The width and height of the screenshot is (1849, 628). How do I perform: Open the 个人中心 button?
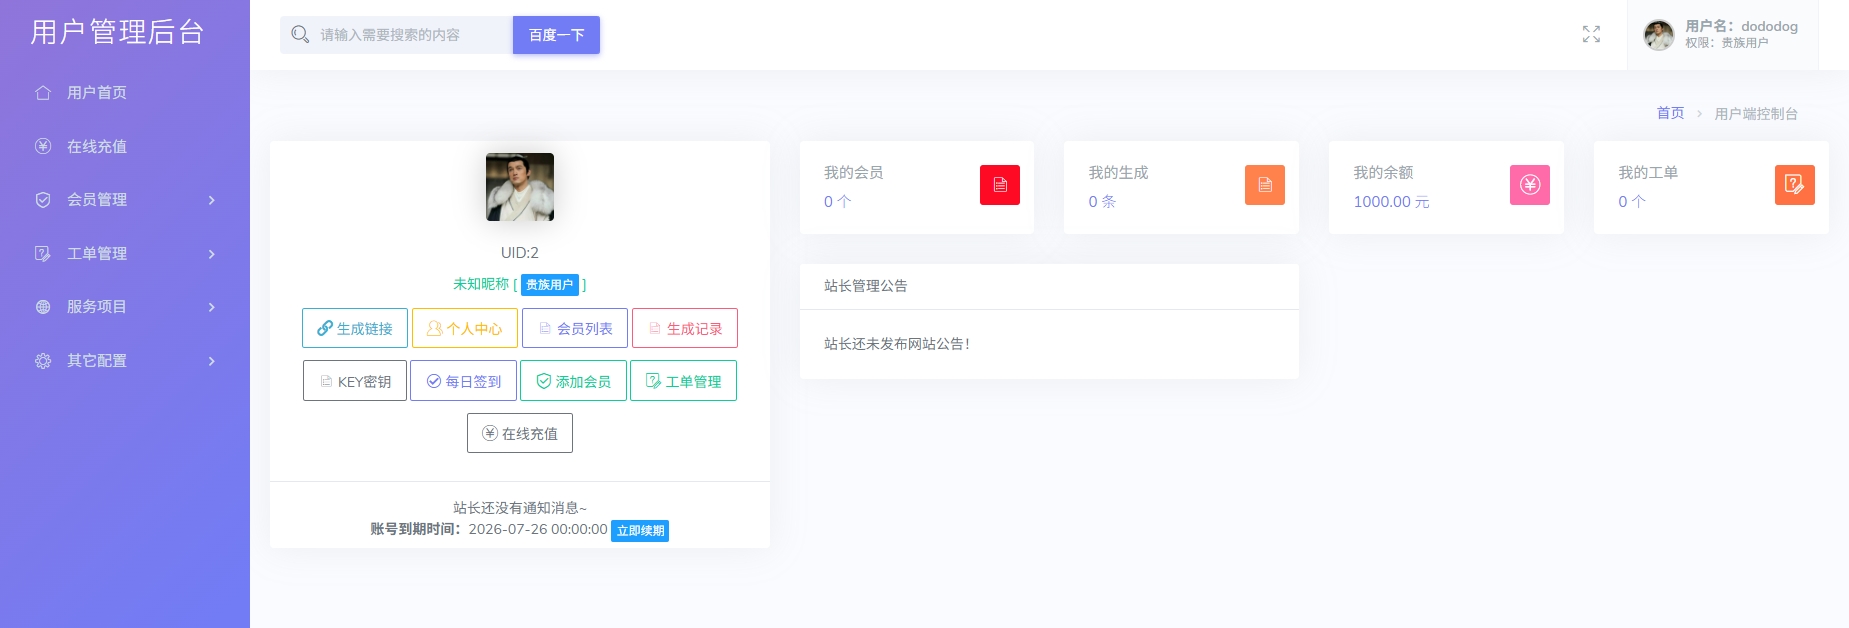[465, 328]
